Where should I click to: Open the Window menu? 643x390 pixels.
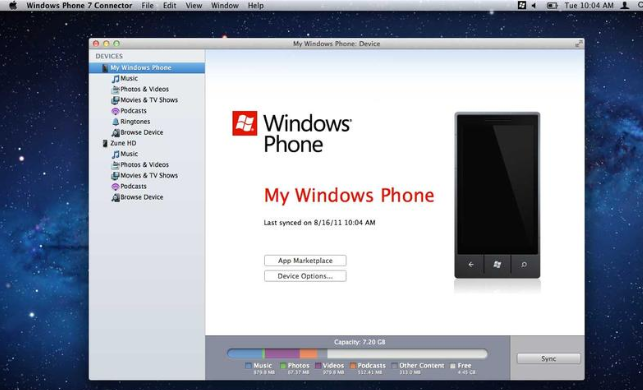point(225,5)
